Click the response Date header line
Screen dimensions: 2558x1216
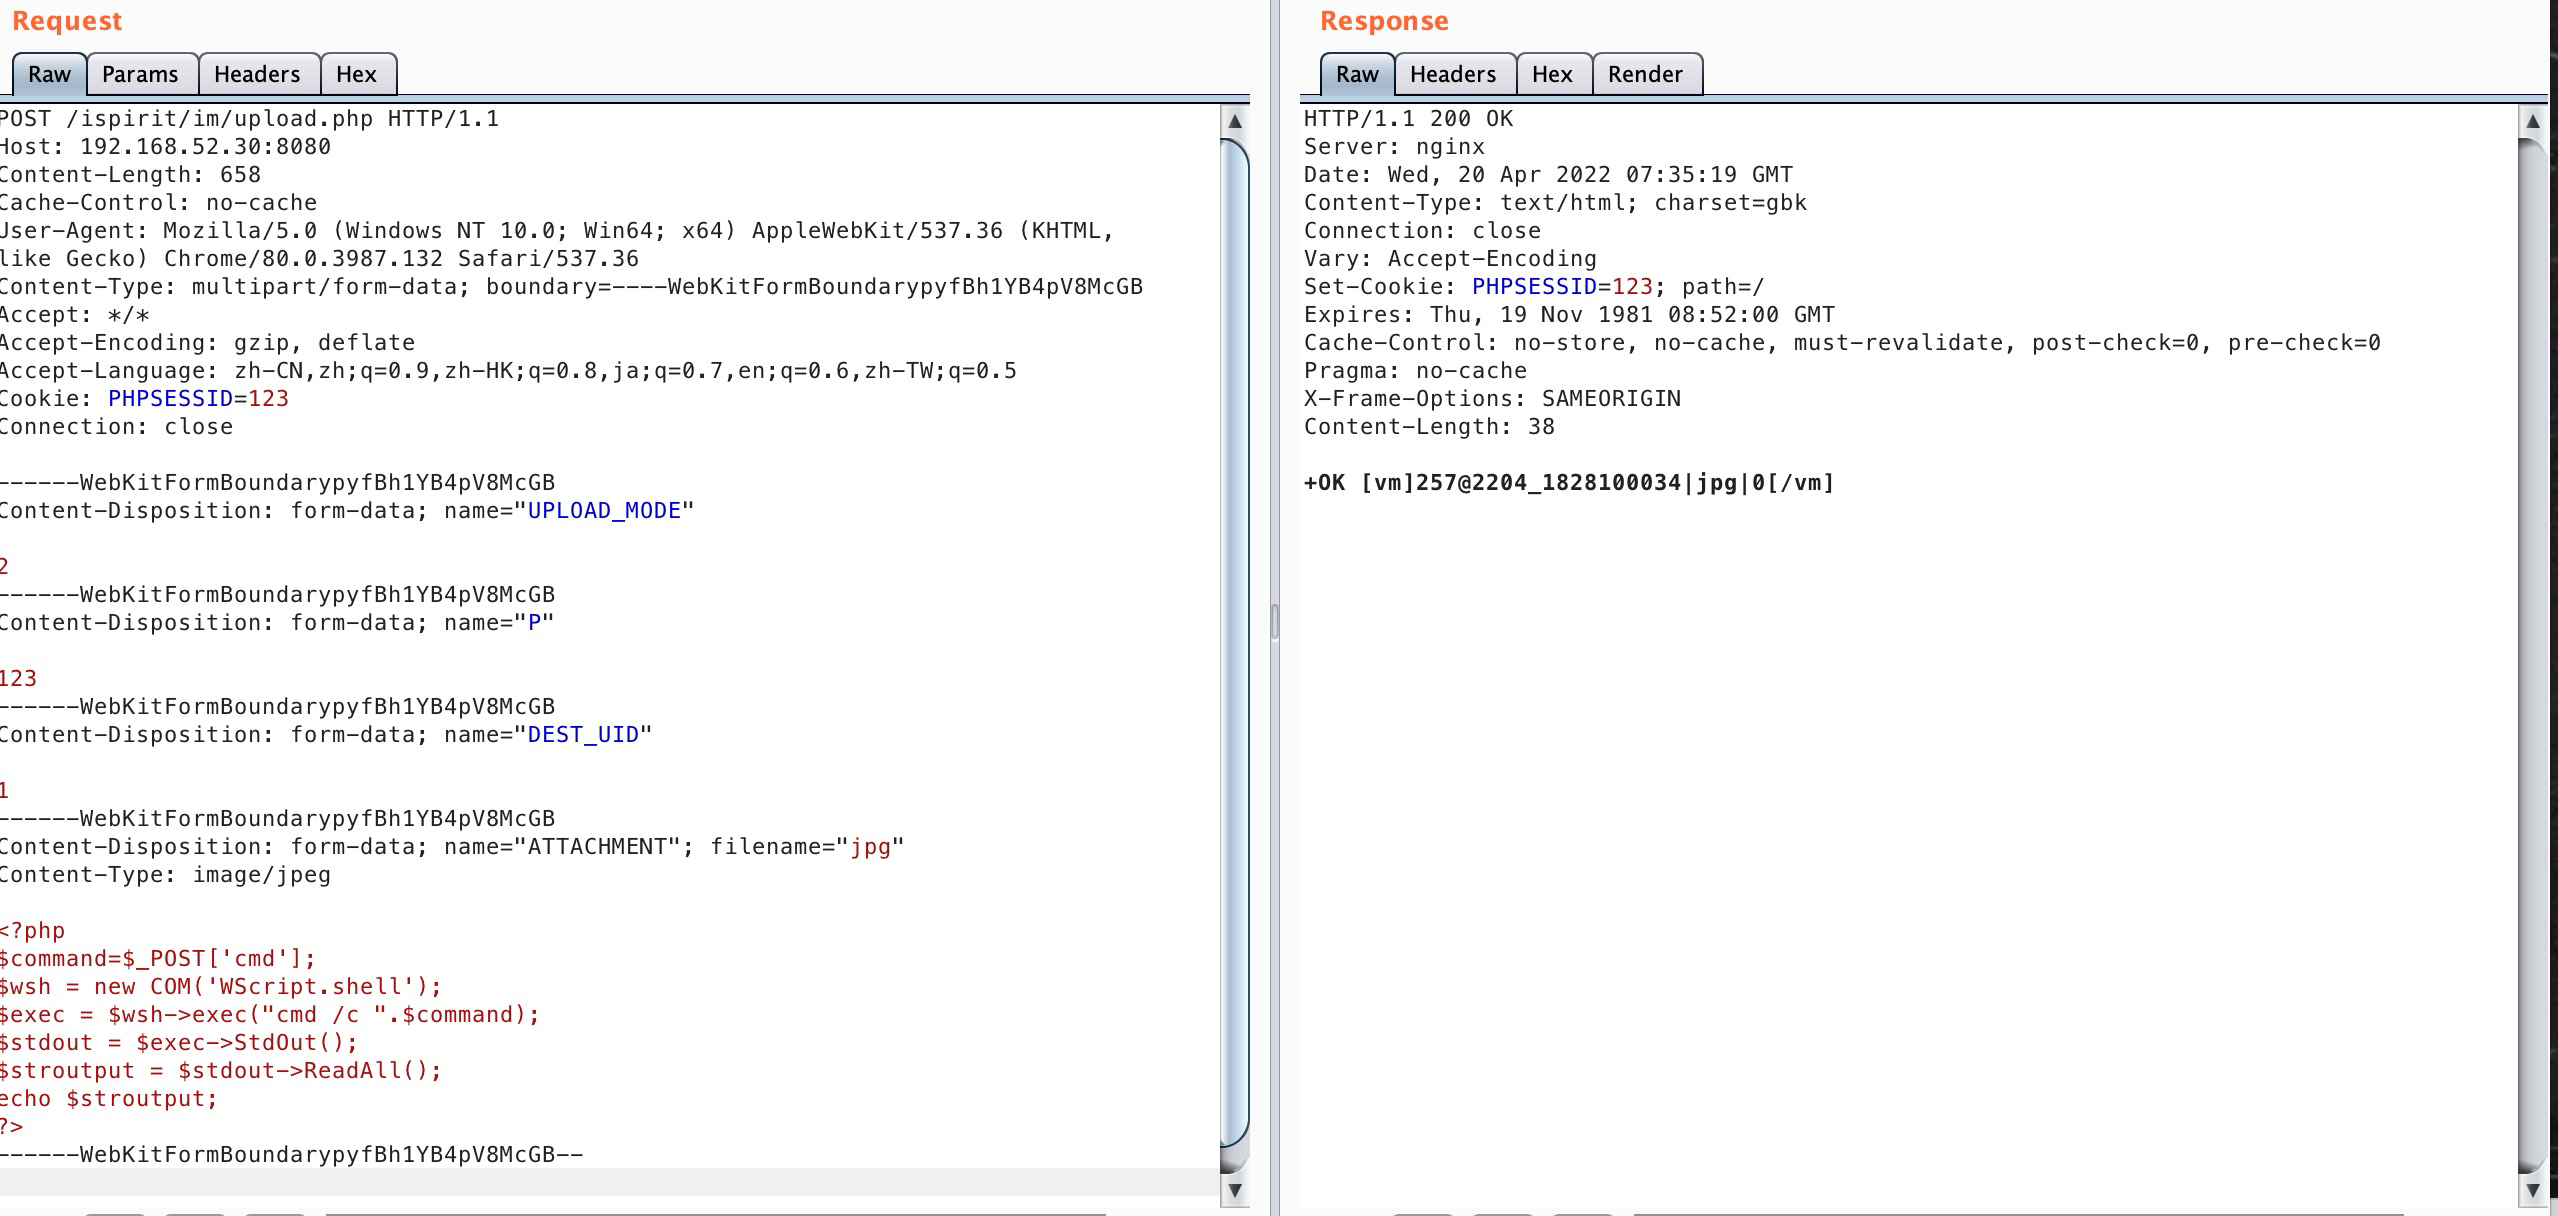(1548, 175)
